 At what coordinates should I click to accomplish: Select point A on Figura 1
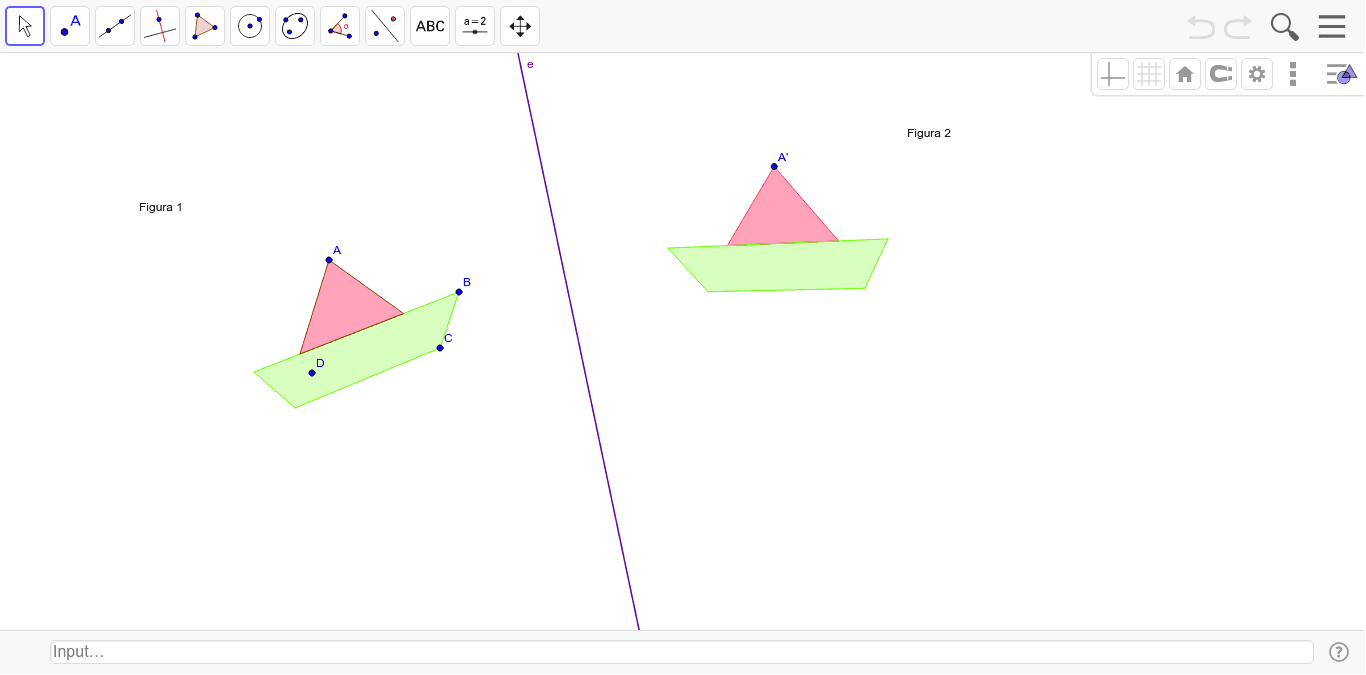(329, 260)
